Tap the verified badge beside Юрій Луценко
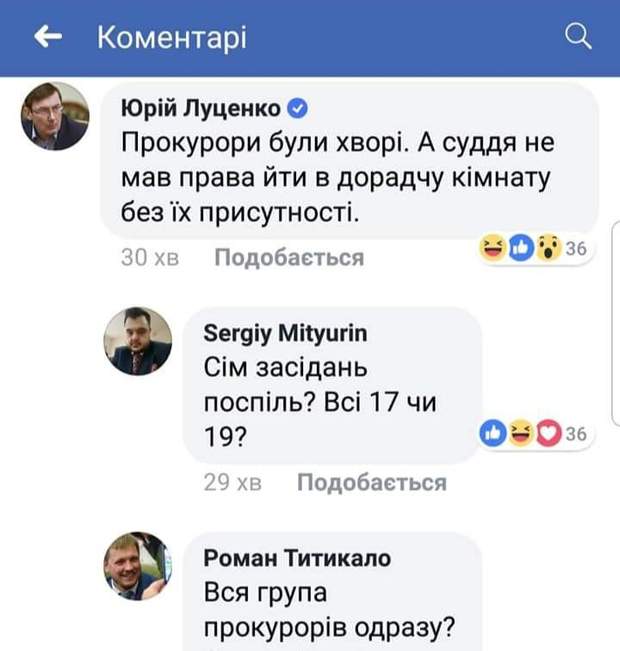Image resolution: width=620 pixels, height=651 pixels. [x=297, y=108]
